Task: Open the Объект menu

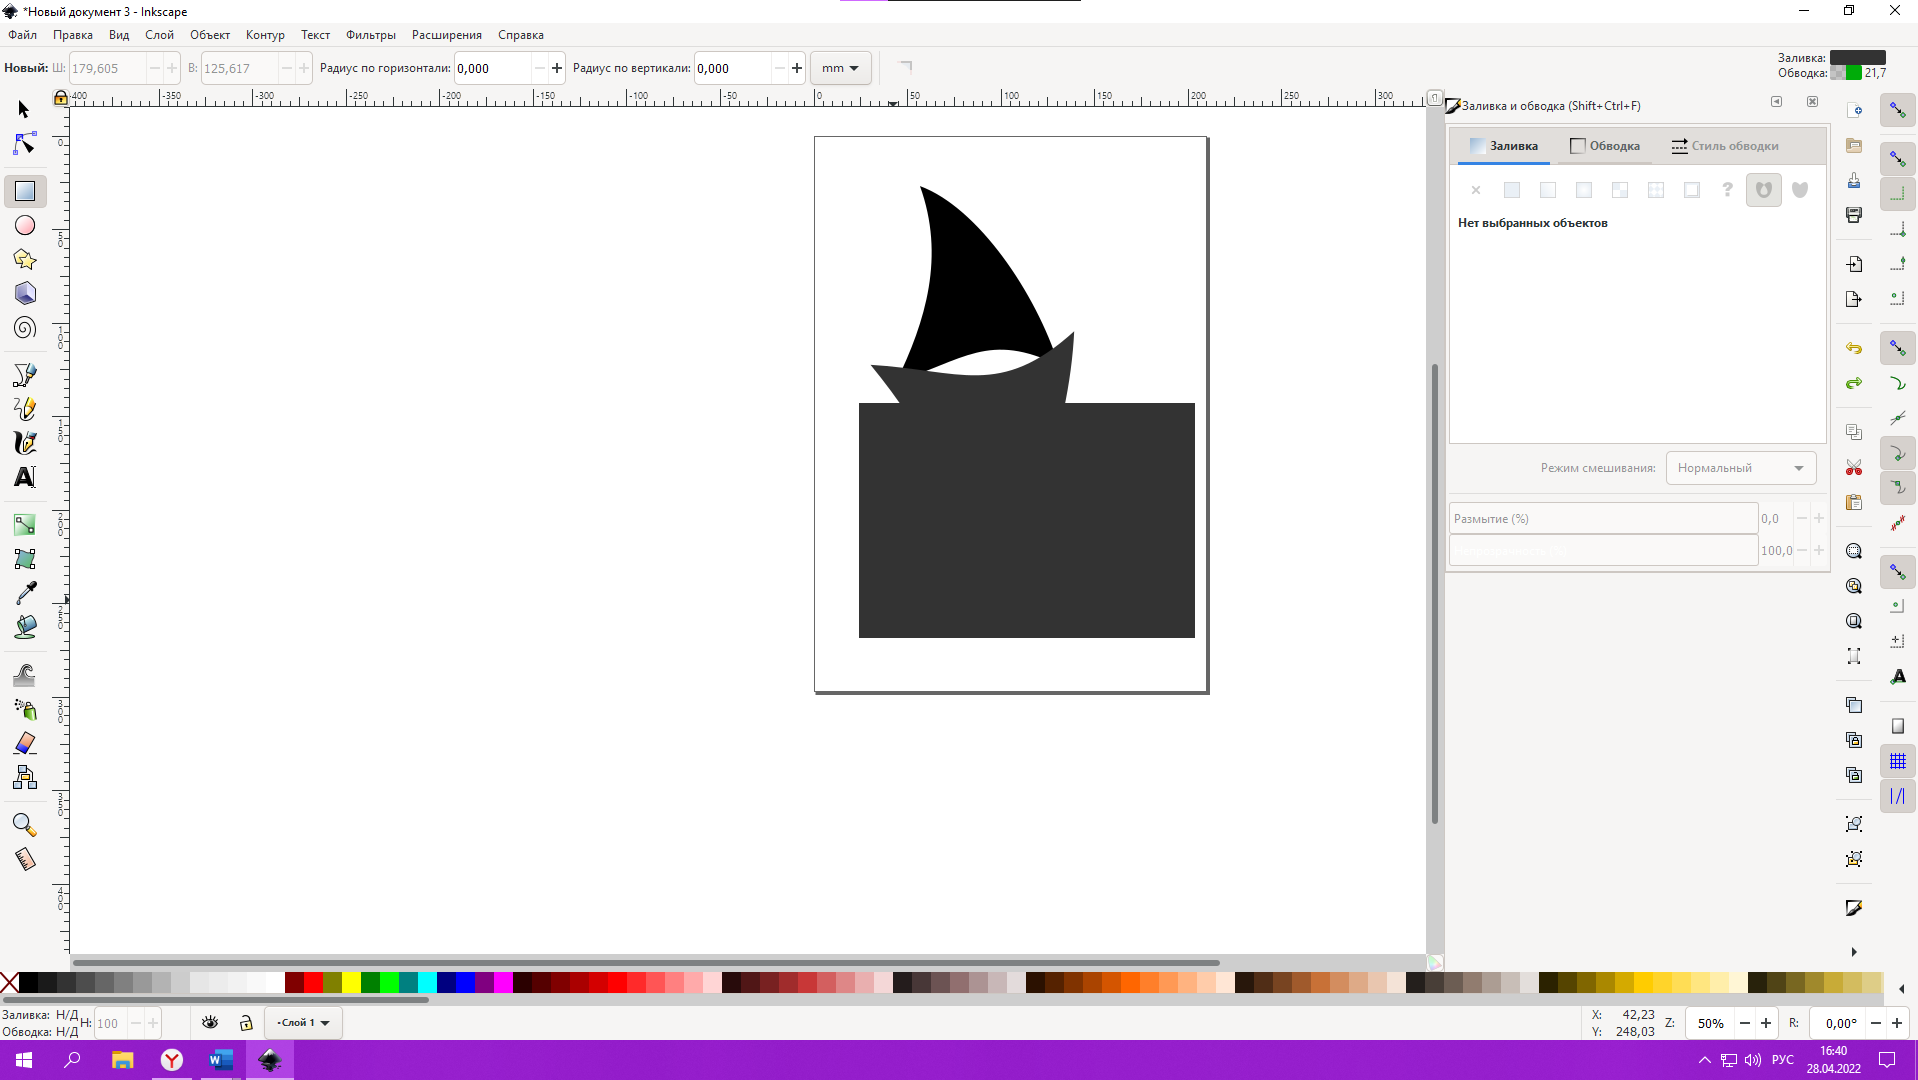Action: point(210,35)
